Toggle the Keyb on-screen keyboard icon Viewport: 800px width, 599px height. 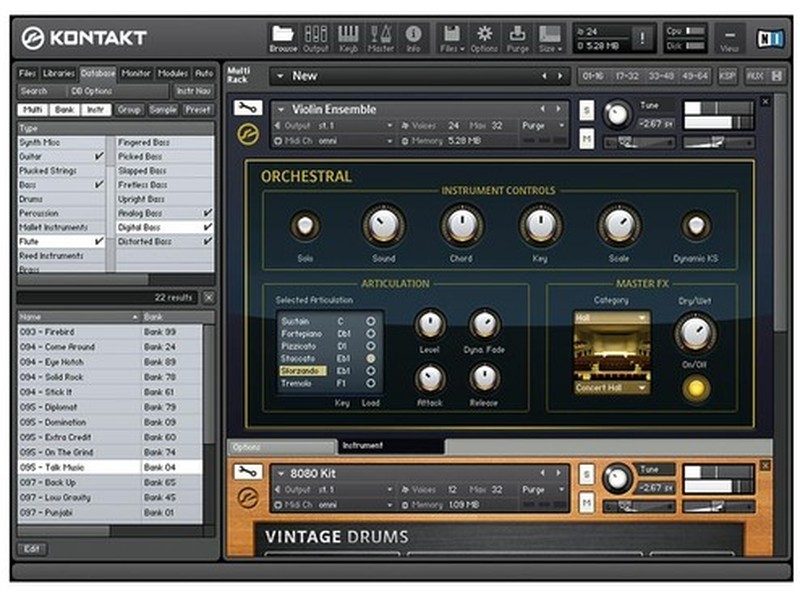[x=348, y=38]
